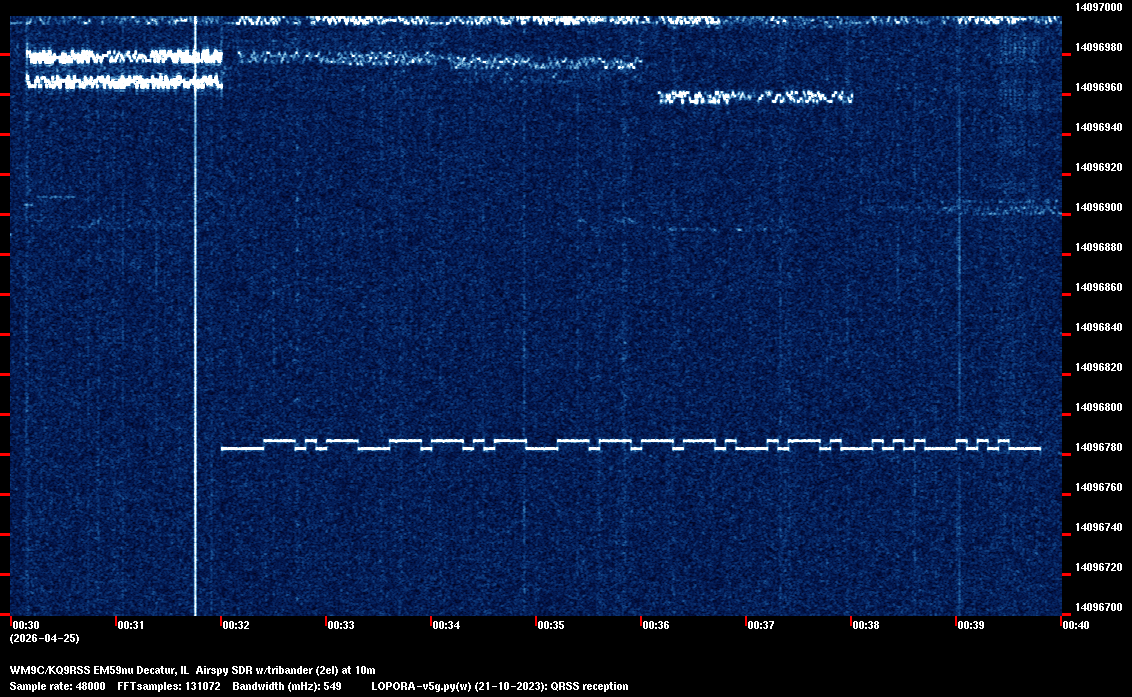Click the (2026-04-25) date text
Screen dimensions: 1132x697
44,638
